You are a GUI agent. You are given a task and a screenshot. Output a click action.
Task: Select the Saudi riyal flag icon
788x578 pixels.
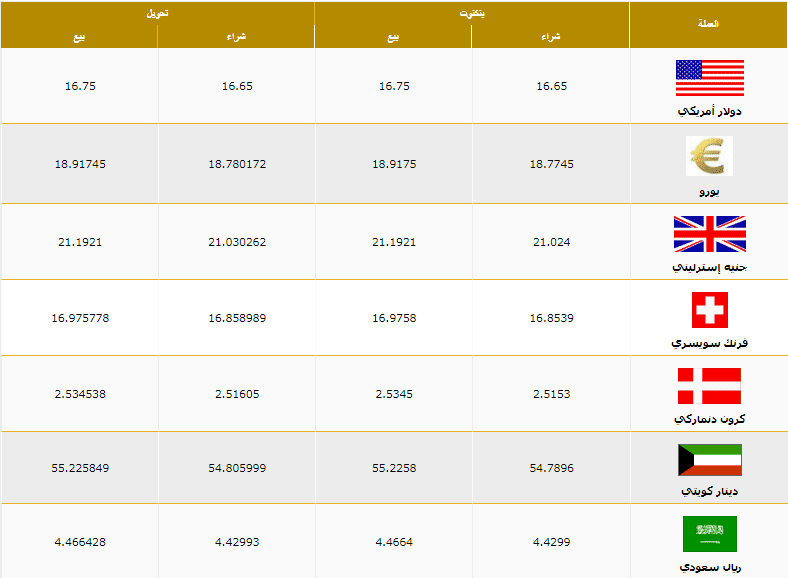(710, 534)
